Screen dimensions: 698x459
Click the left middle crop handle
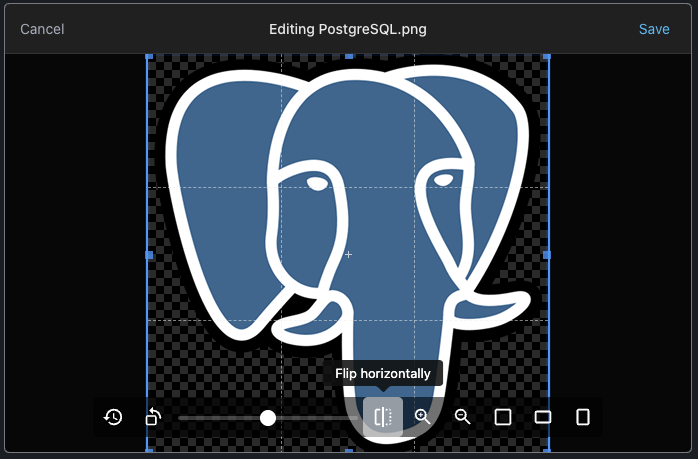(149, 255)
